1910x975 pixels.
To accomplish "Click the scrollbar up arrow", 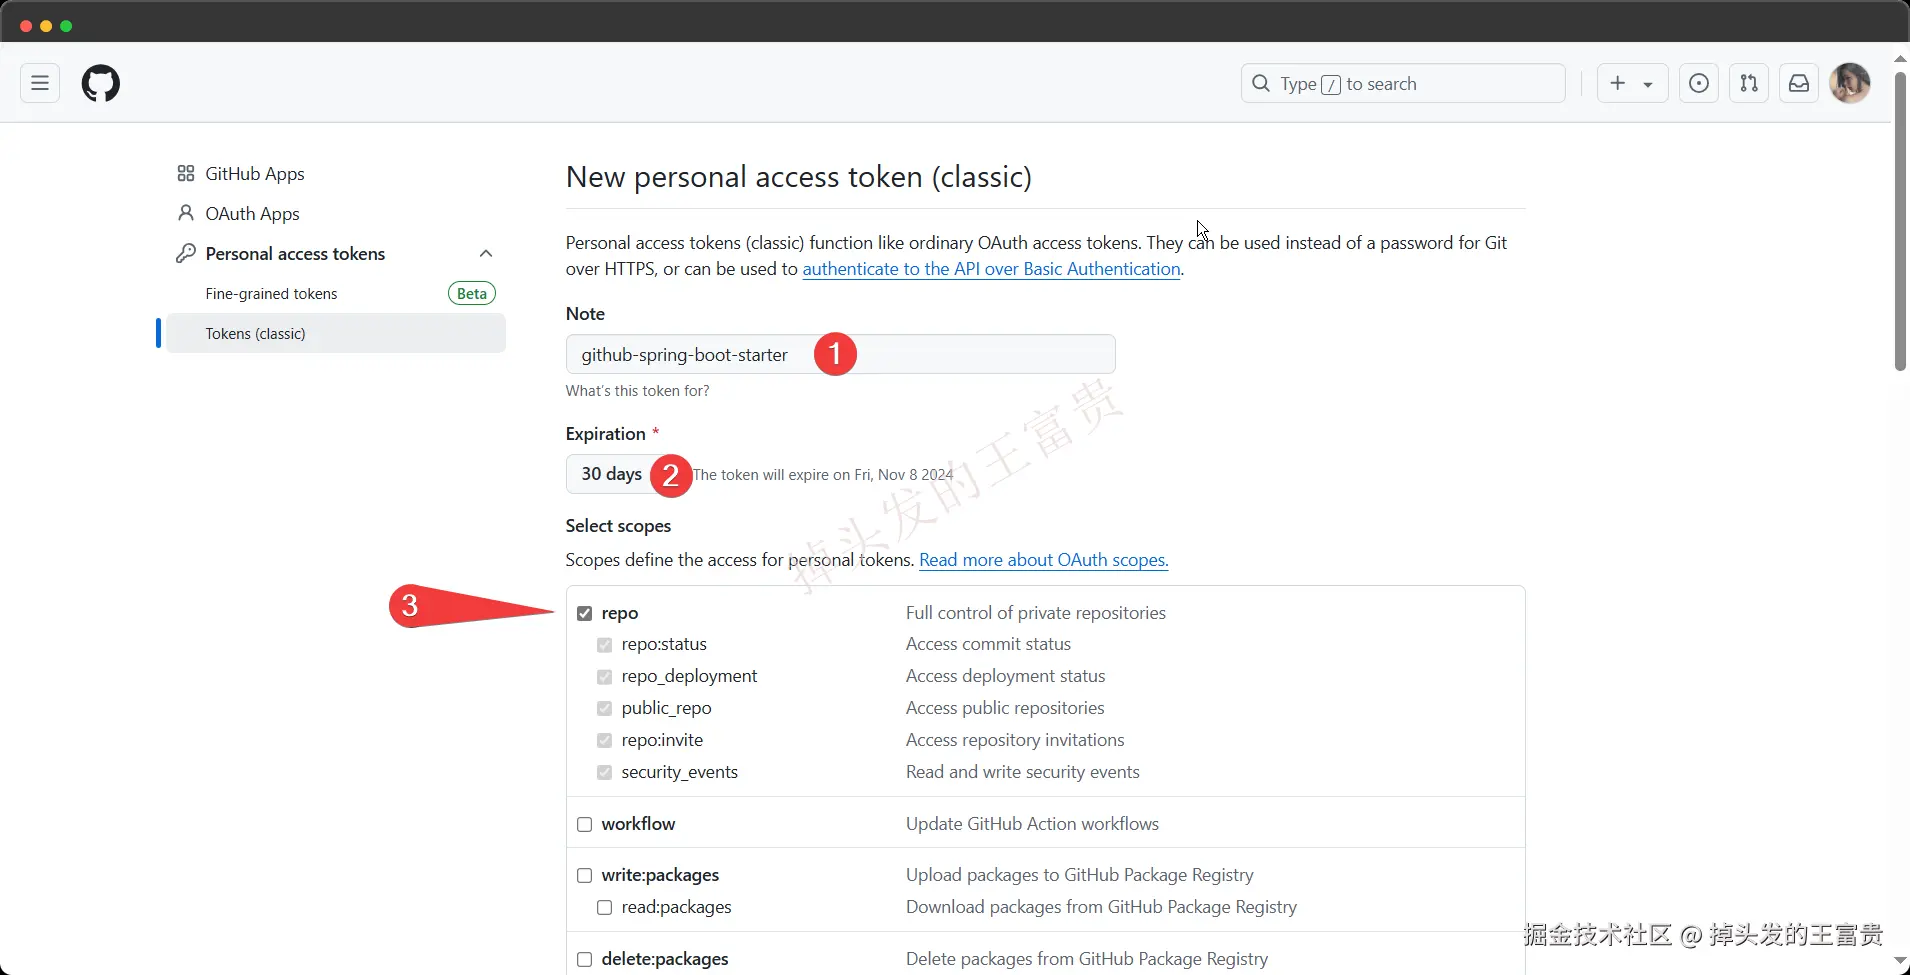I will 1900,58.
